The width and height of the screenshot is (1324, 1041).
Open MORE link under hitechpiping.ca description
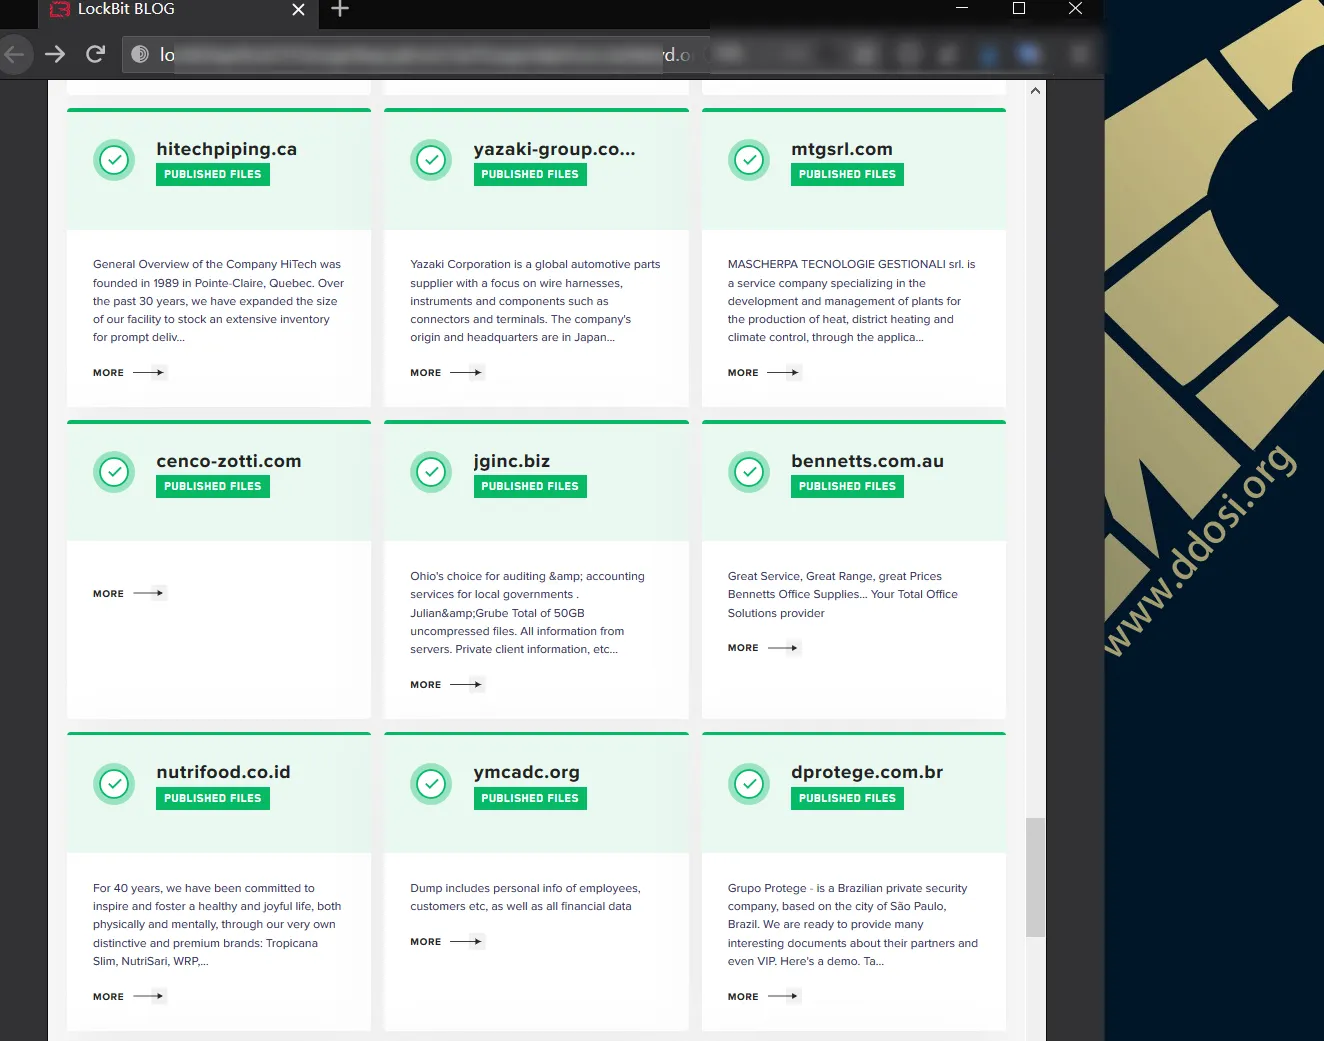point(129,373)
